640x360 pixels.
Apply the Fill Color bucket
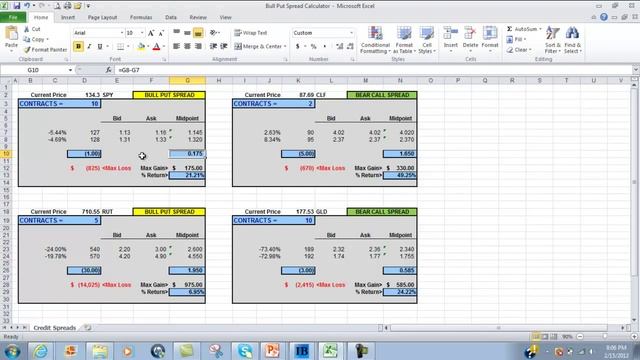[141, 47]
